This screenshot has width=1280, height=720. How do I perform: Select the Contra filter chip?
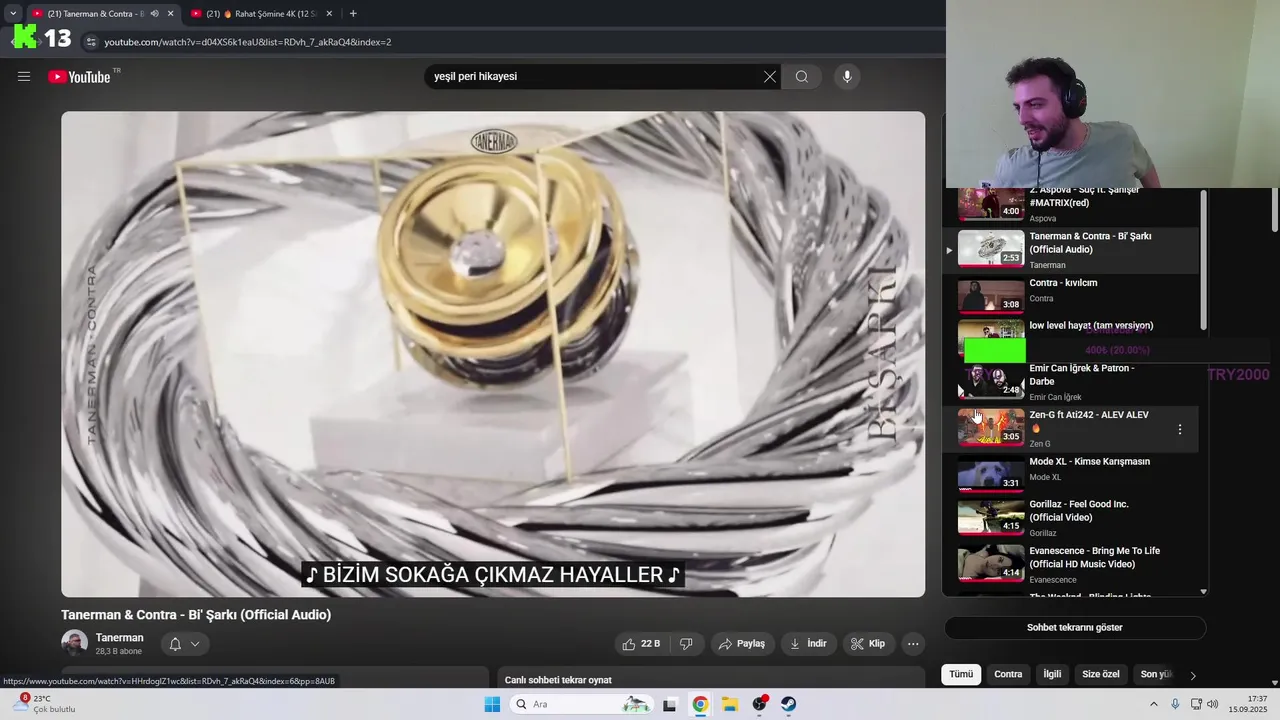[1008, 675]
